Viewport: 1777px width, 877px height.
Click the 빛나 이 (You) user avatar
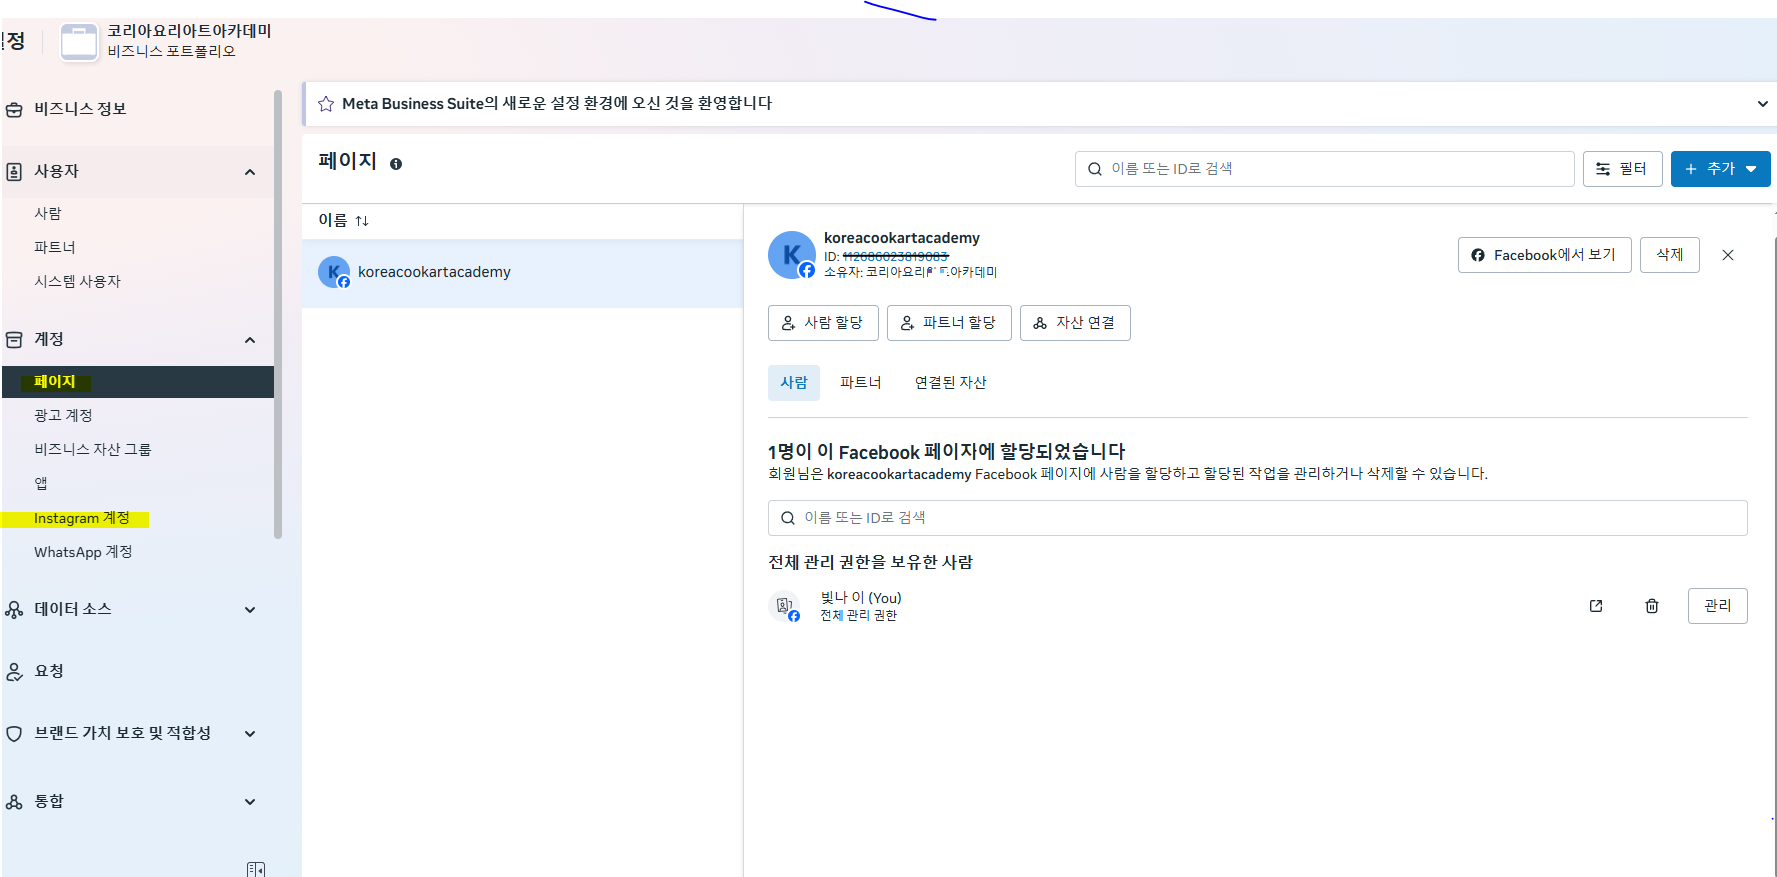tap(785, 606)
